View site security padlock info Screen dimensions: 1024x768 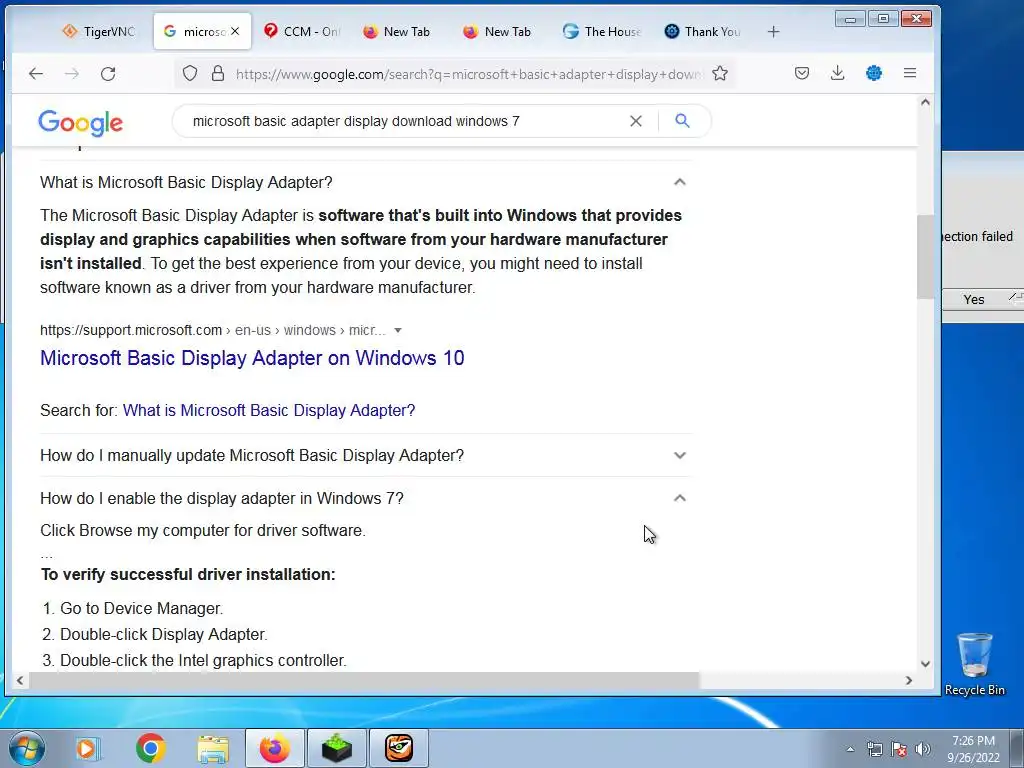(218, 74)
